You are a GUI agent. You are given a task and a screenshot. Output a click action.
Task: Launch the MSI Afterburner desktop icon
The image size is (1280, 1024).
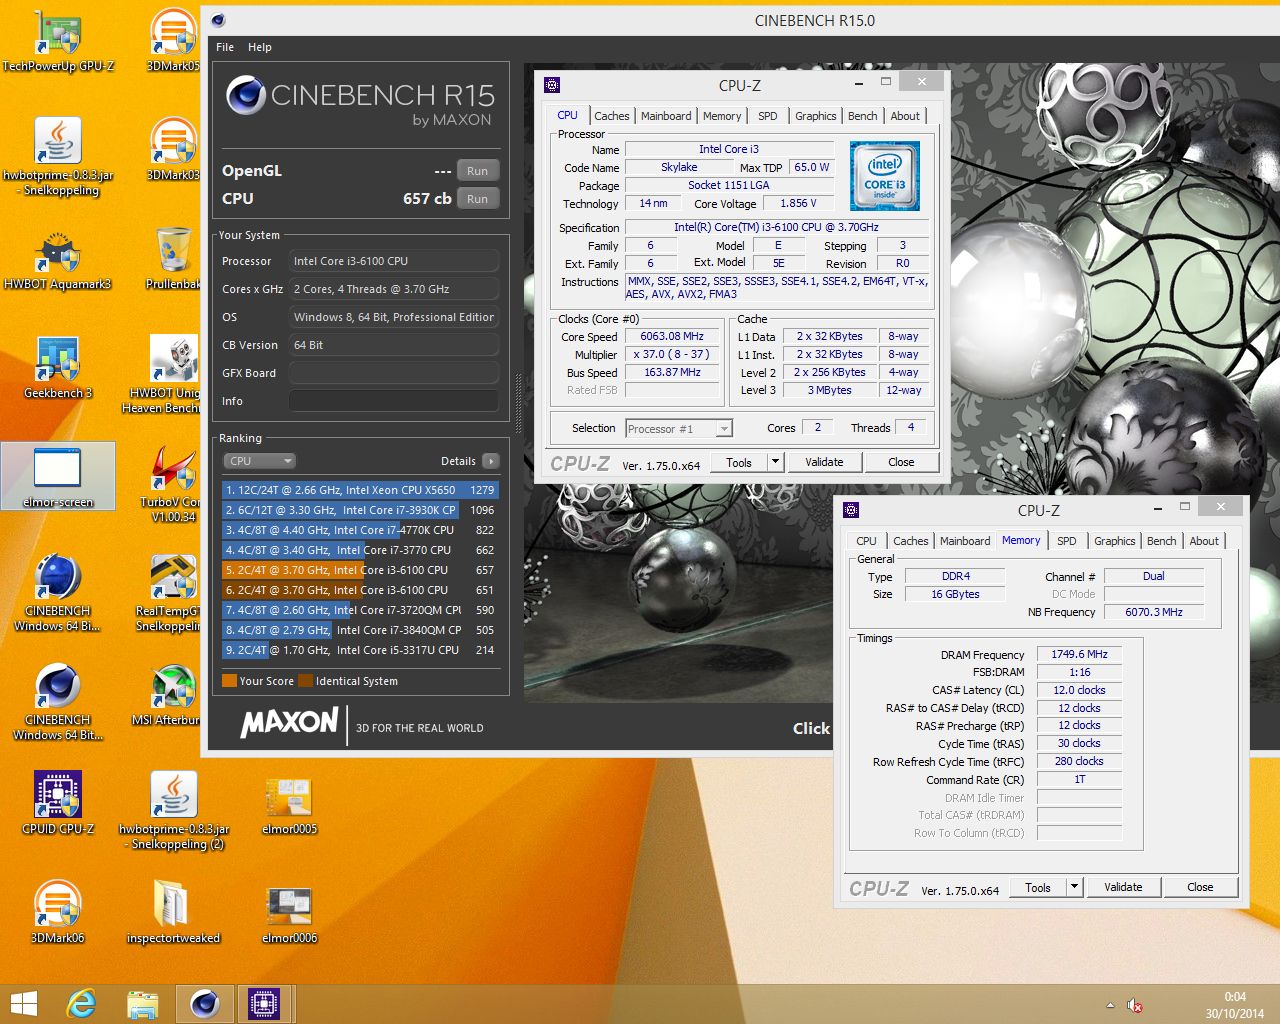(167, 694)
